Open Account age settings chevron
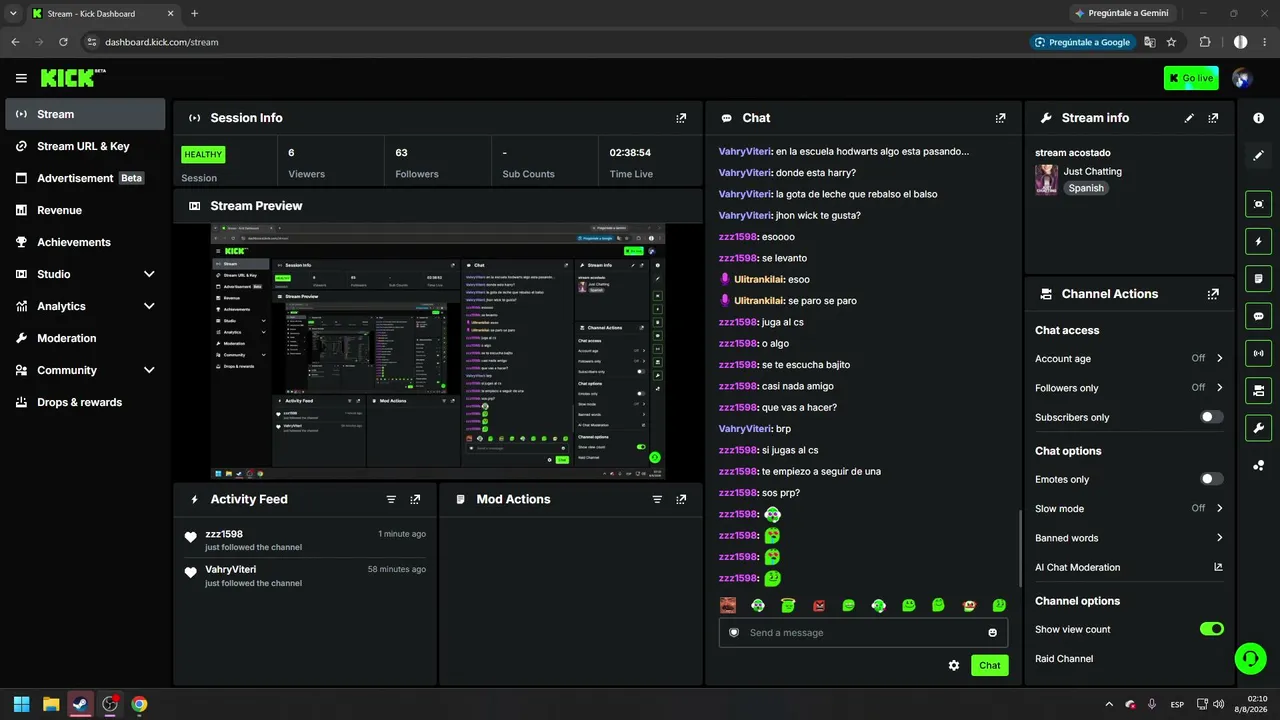The image size is (1280, 720). tap(1219, 358)
